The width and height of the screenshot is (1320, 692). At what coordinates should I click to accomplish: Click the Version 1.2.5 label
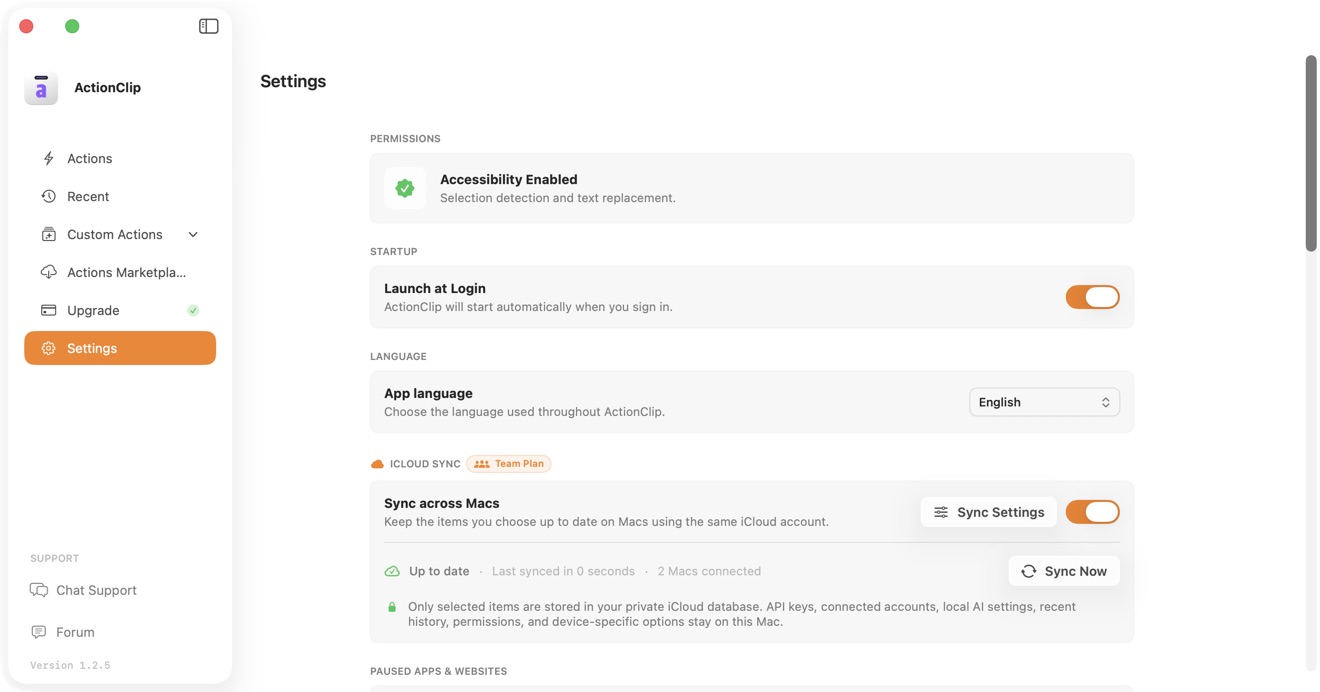[70, 665]
